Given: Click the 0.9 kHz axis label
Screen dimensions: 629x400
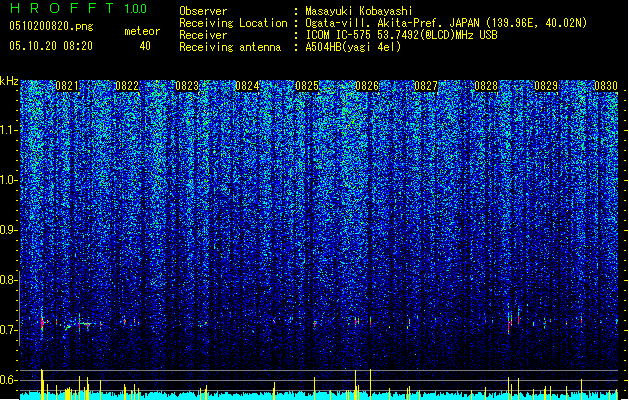Looking at the screenshot, I should coord(8,230).
